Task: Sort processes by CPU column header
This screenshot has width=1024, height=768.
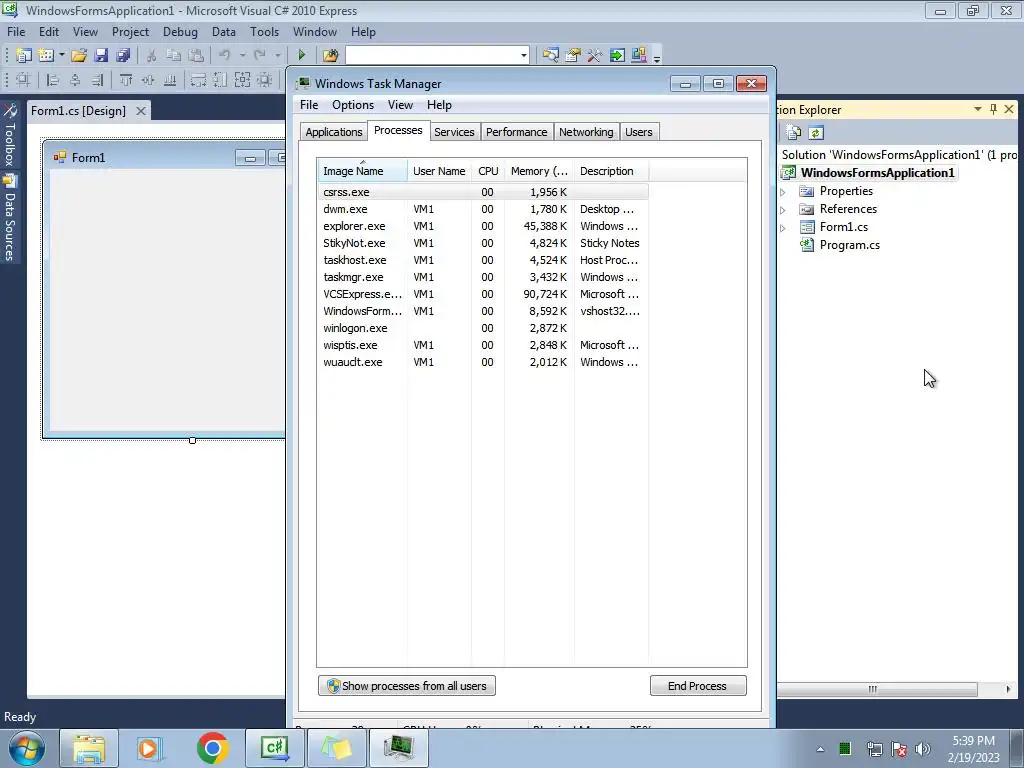Action: point(488,171)
